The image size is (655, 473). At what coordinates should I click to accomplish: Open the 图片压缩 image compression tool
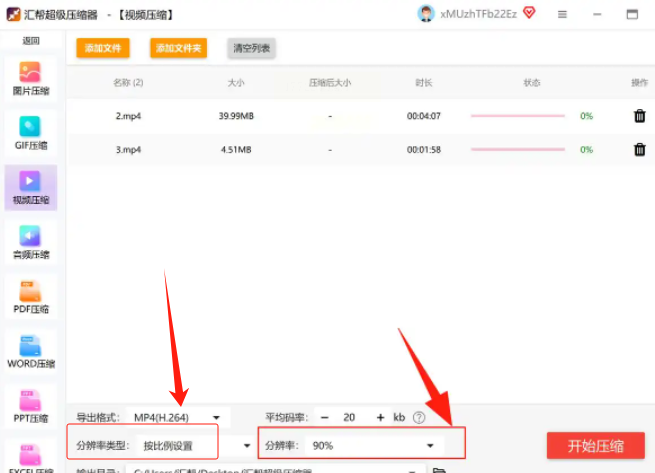click(30, 78)
